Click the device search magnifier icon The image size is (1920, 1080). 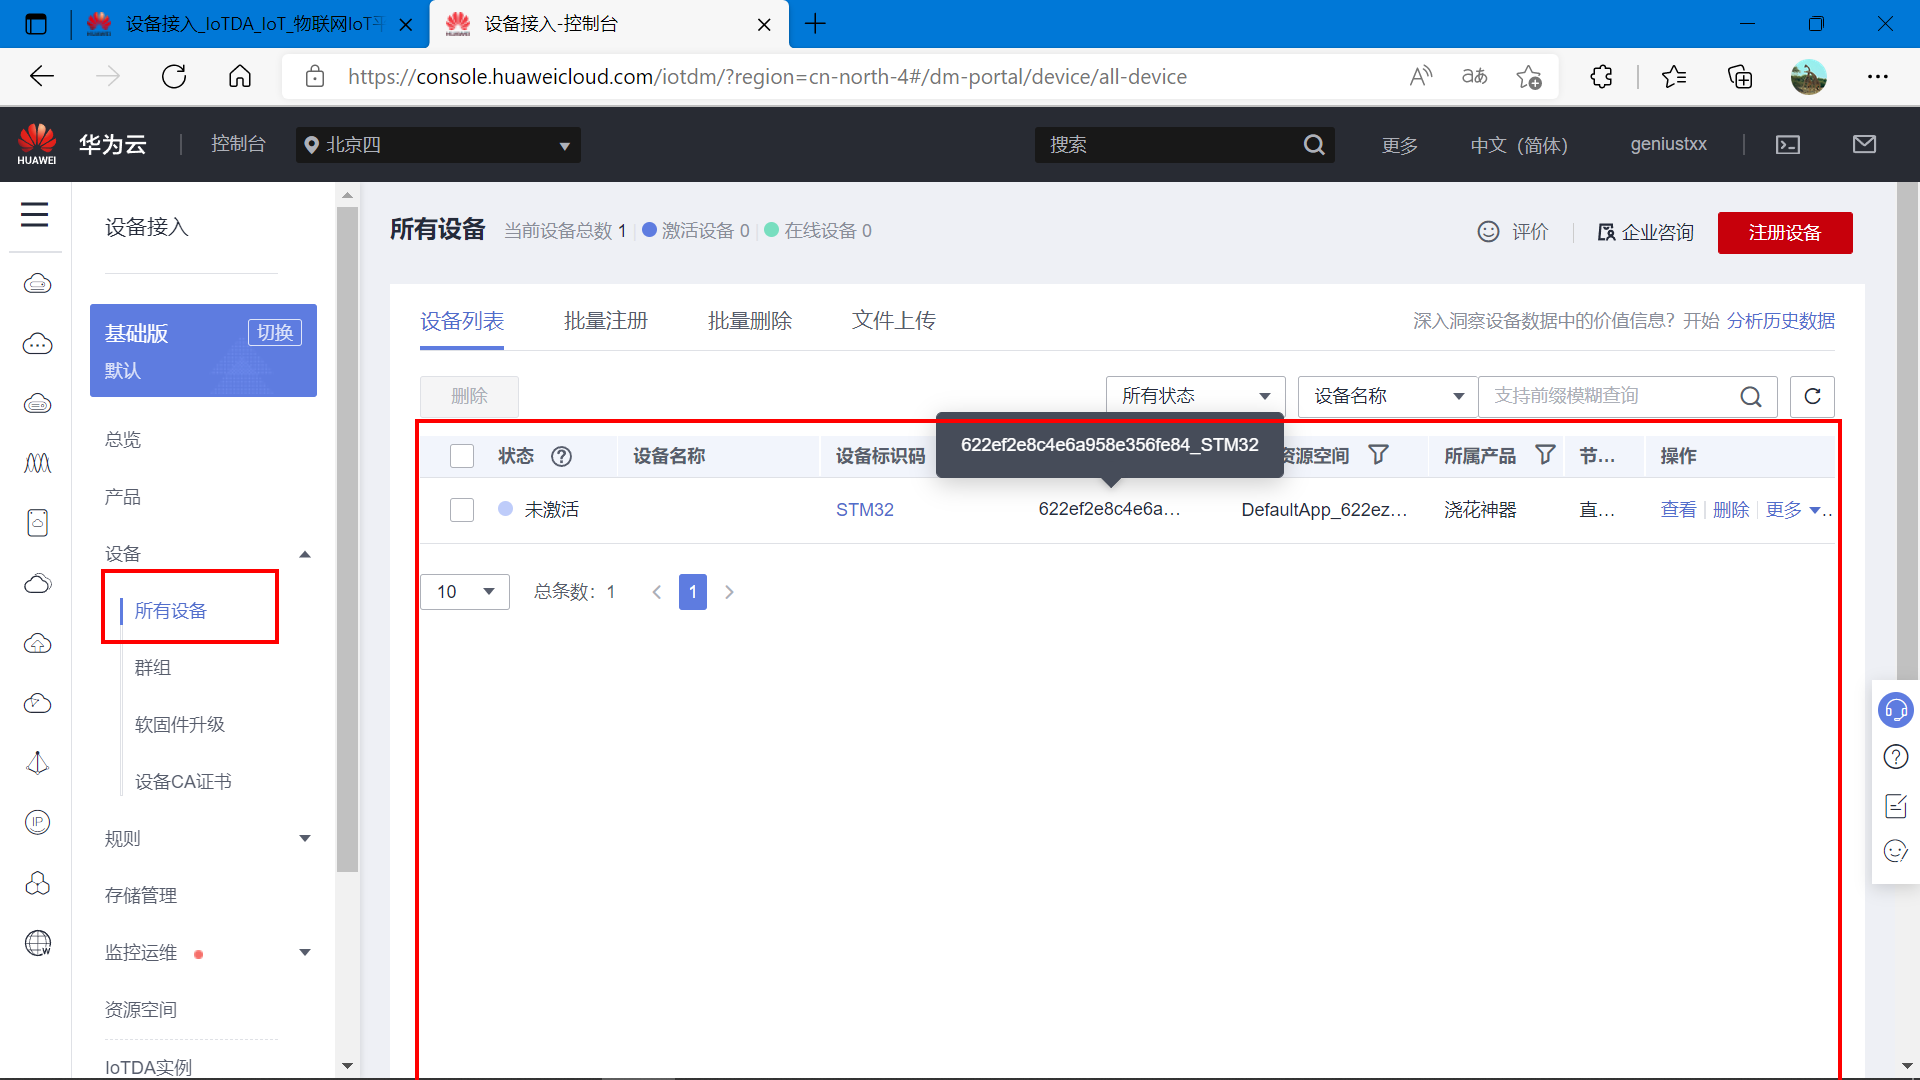pyautogui.click(x=1751, y=396)
